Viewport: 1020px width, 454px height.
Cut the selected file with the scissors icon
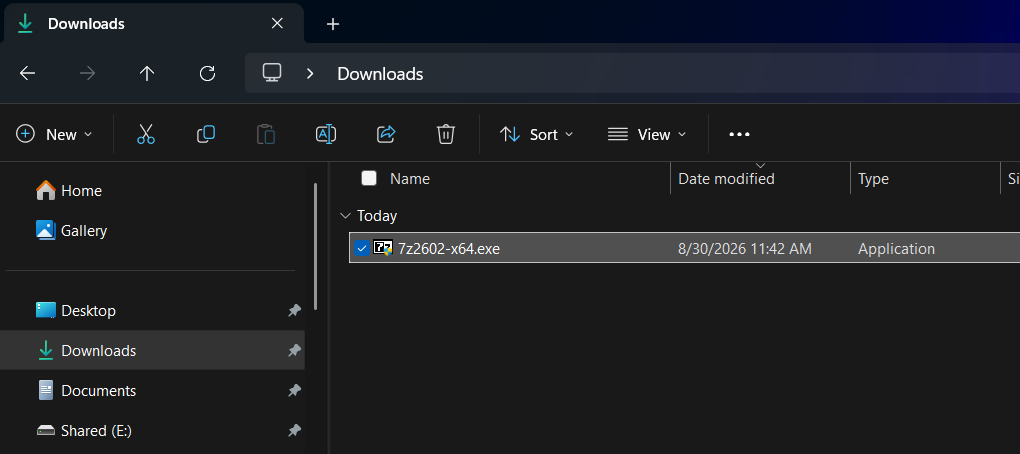click(x=146, y=135)
